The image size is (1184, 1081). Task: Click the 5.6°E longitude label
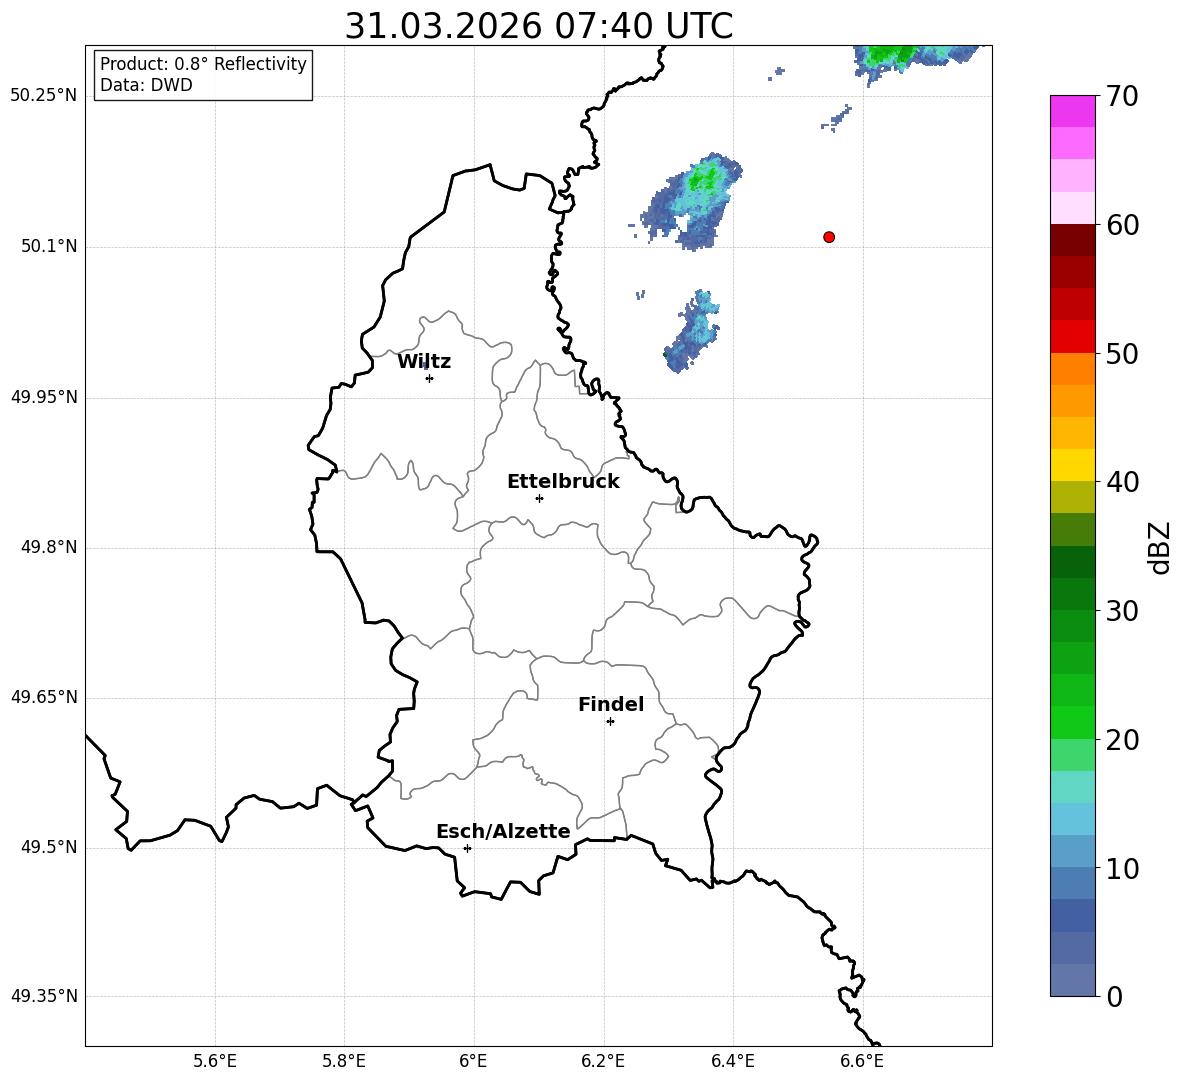tap(215, 1061)
